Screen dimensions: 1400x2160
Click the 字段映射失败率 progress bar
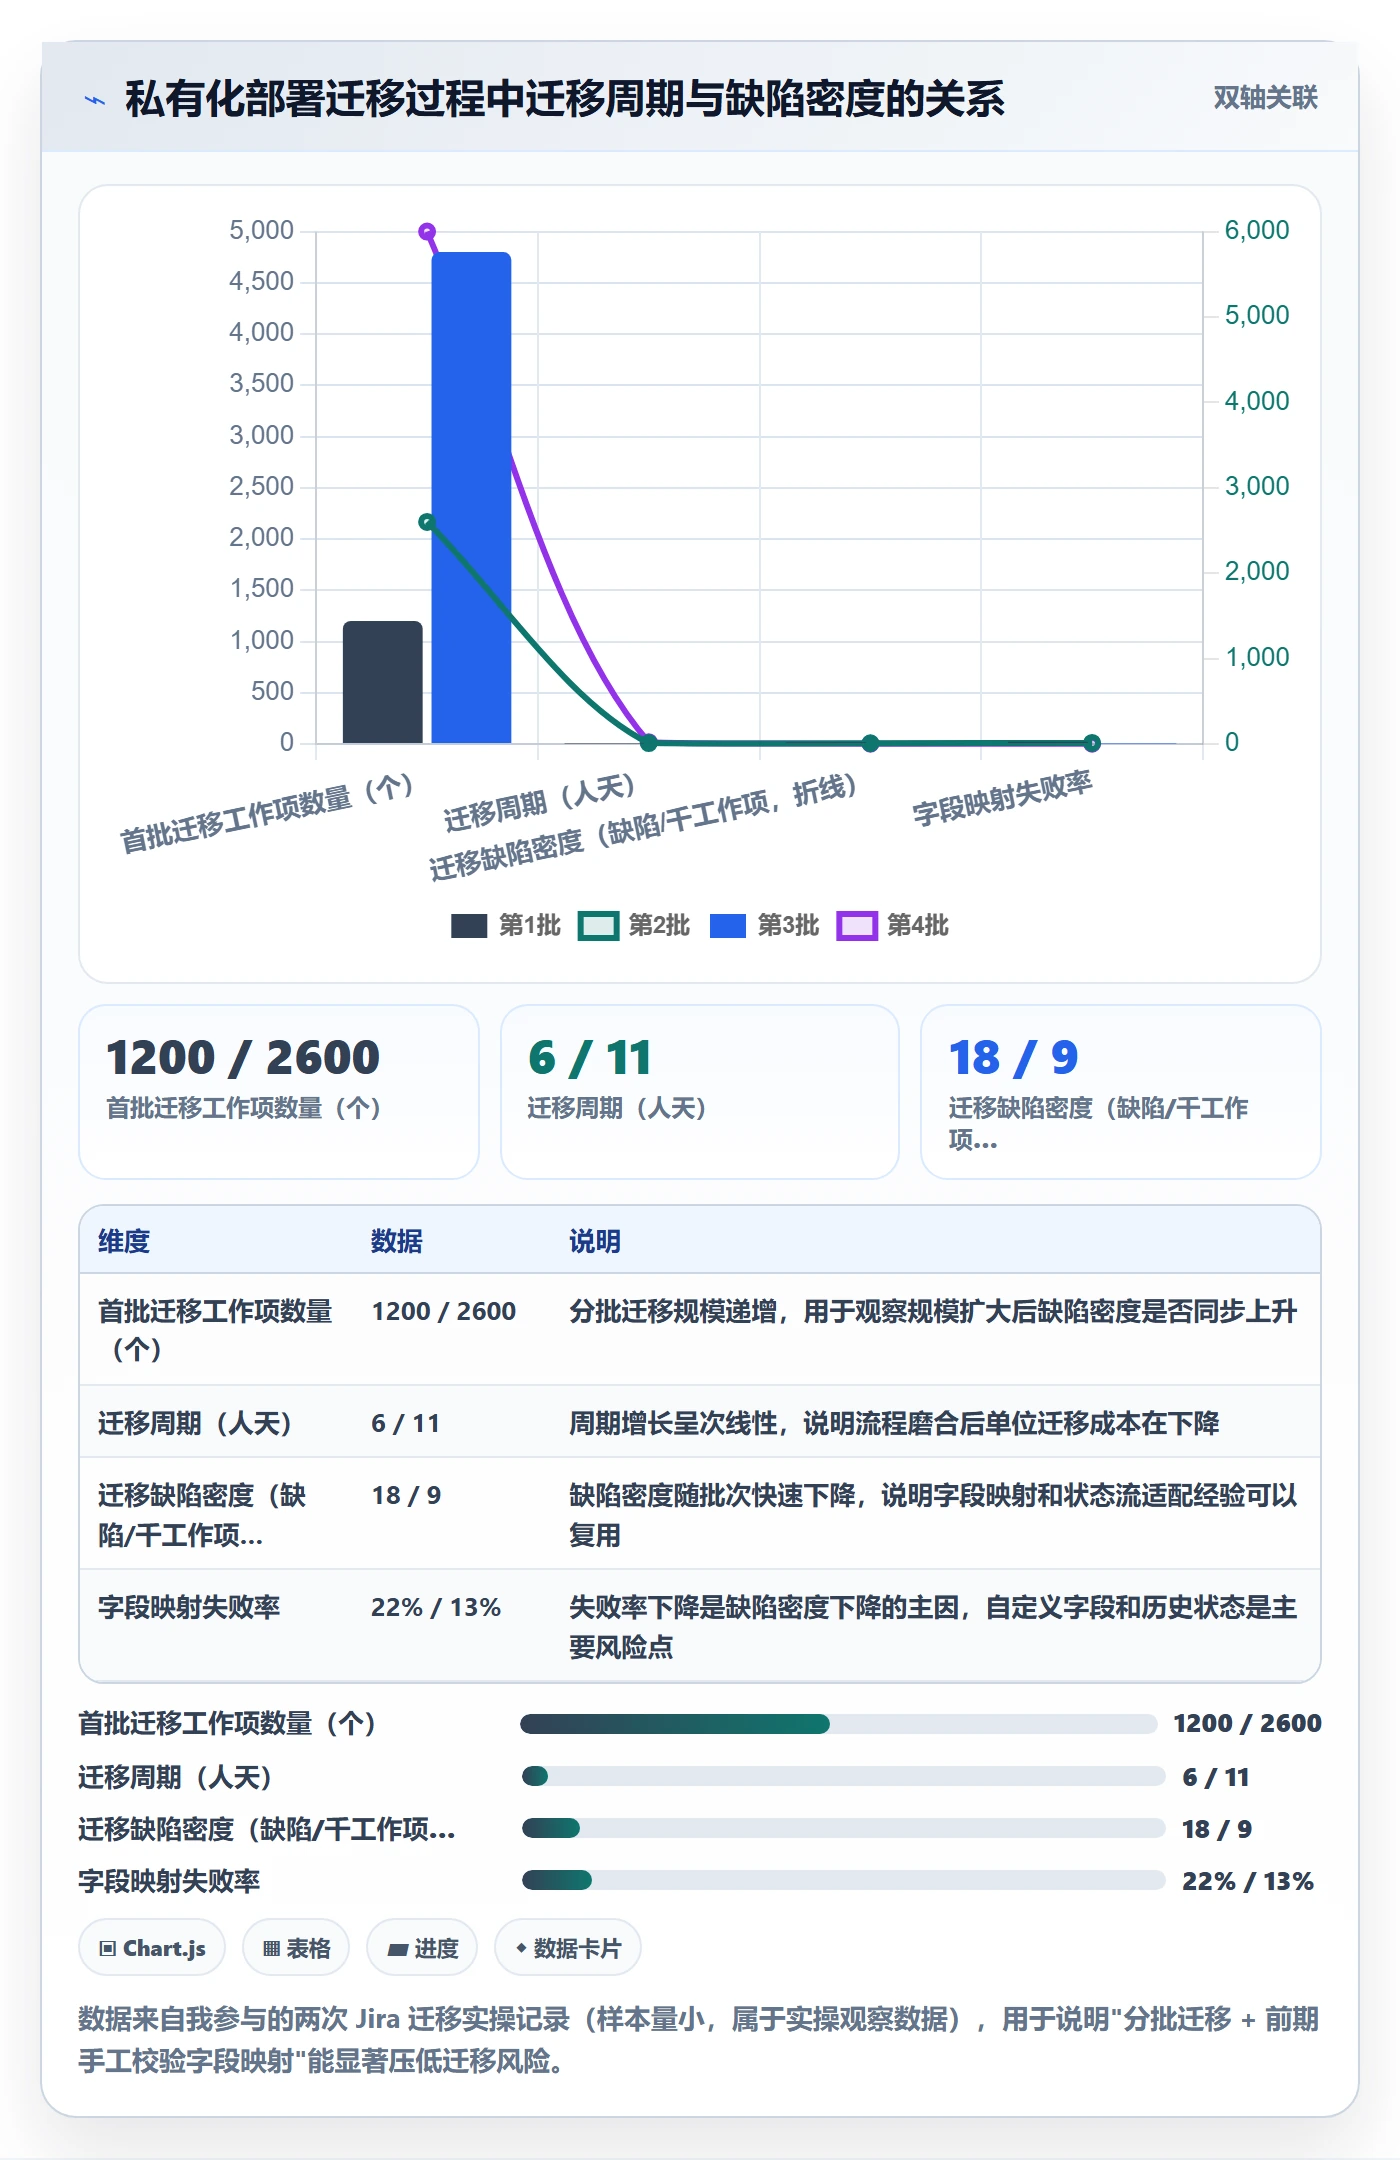843,1880
